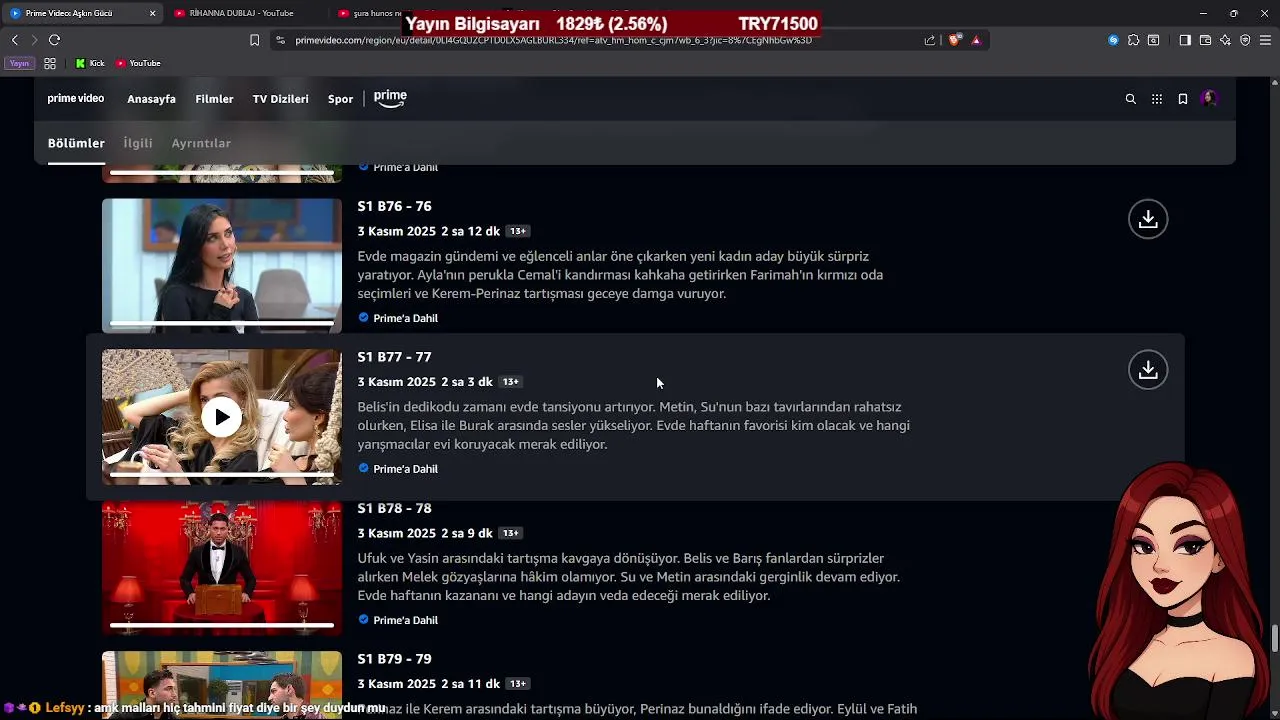Open the browser extensions puzzle icon

pyautogui.click(x=1133, y=40)
